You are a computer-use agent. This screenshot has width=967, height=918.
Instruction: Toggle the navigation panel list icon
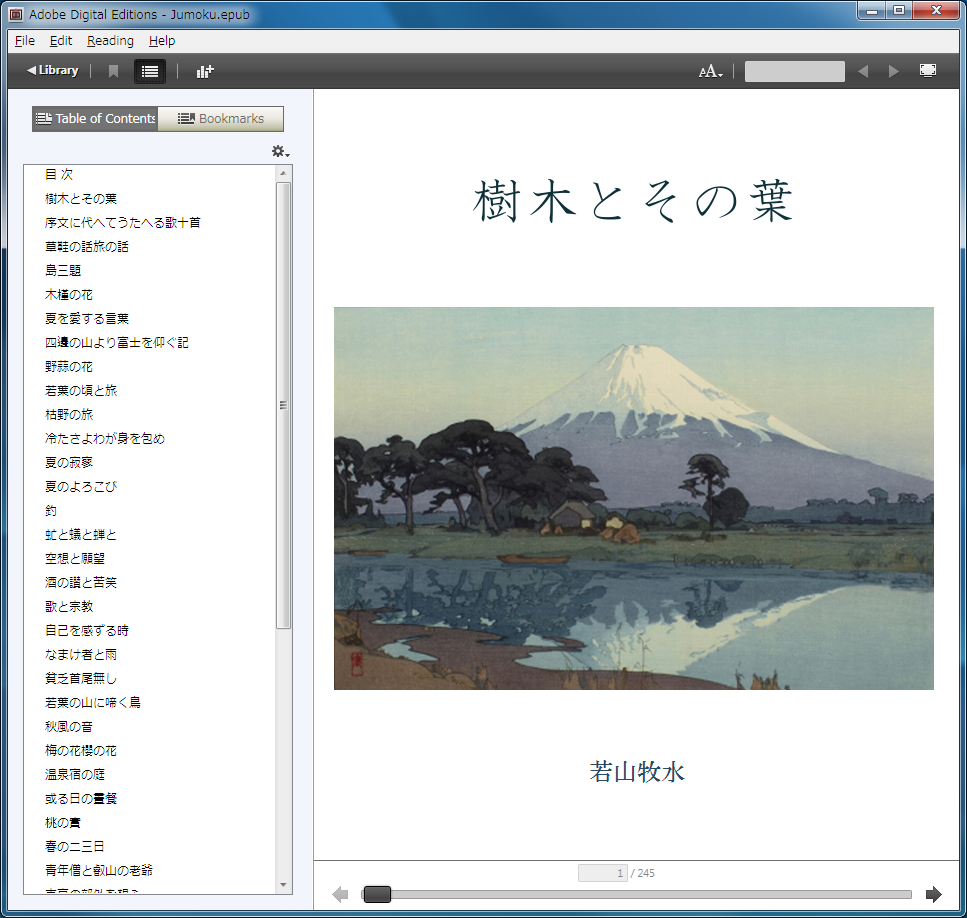150,72
